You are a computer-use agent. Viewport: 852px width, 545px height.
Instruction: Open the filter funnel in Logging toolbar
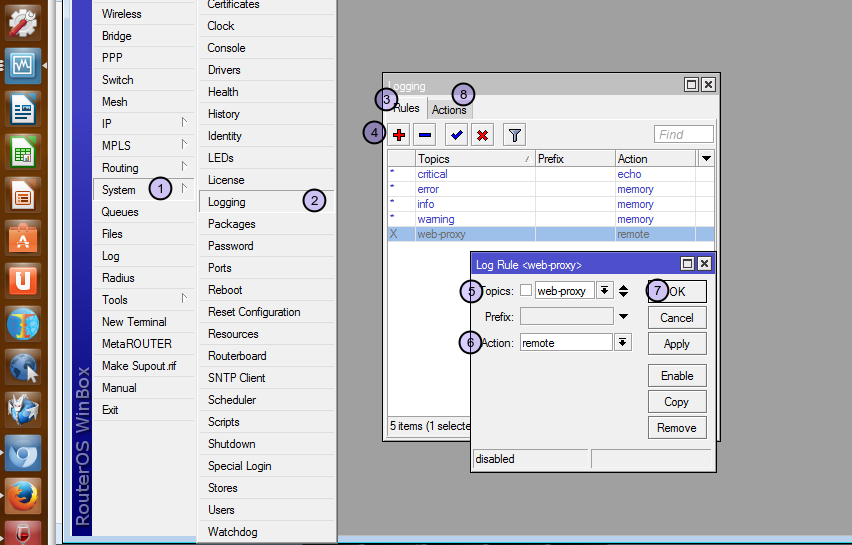(514, 135)
